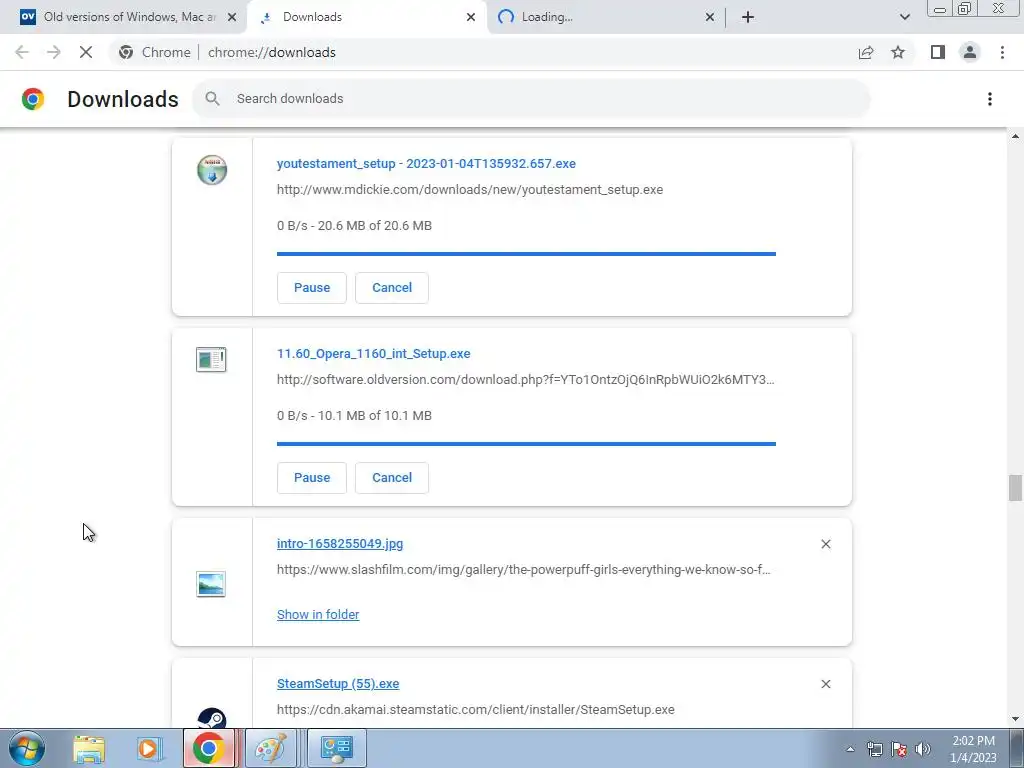Viewport: 1024px width, 768px height.
Task: Switch to the Downloads tab
Action: pos(367,17)
